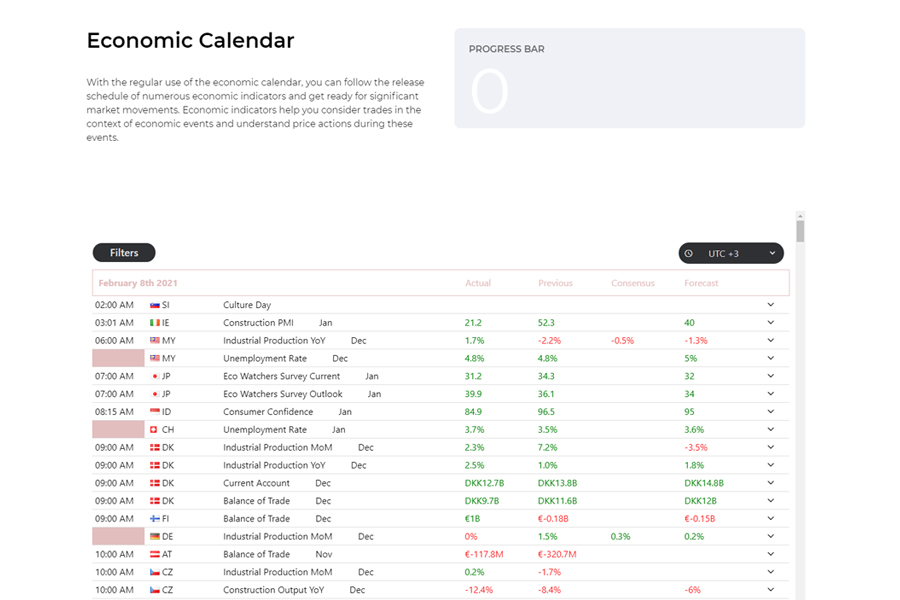Image resolution: width=900 pixels, height=600 pixels.
Task: Click the calendar's vertical scrollbar thumb
Action: [800, 231]
